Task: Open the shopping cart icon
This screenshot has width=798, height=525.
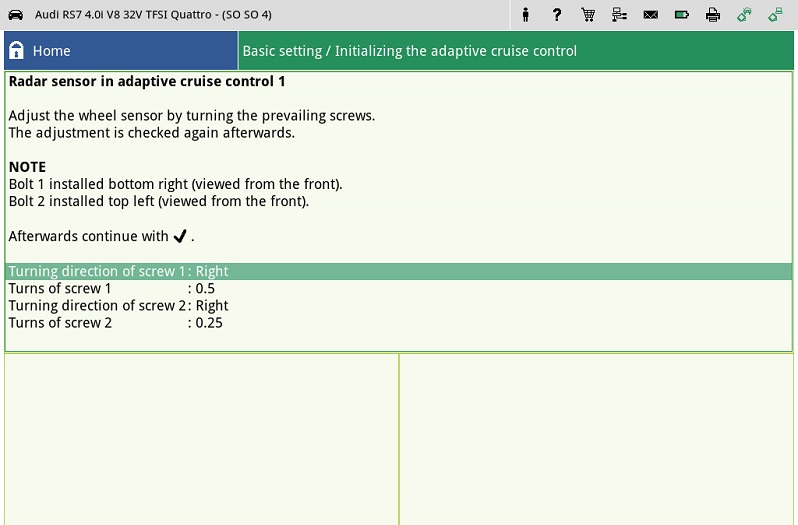Action: pos(588,15)
